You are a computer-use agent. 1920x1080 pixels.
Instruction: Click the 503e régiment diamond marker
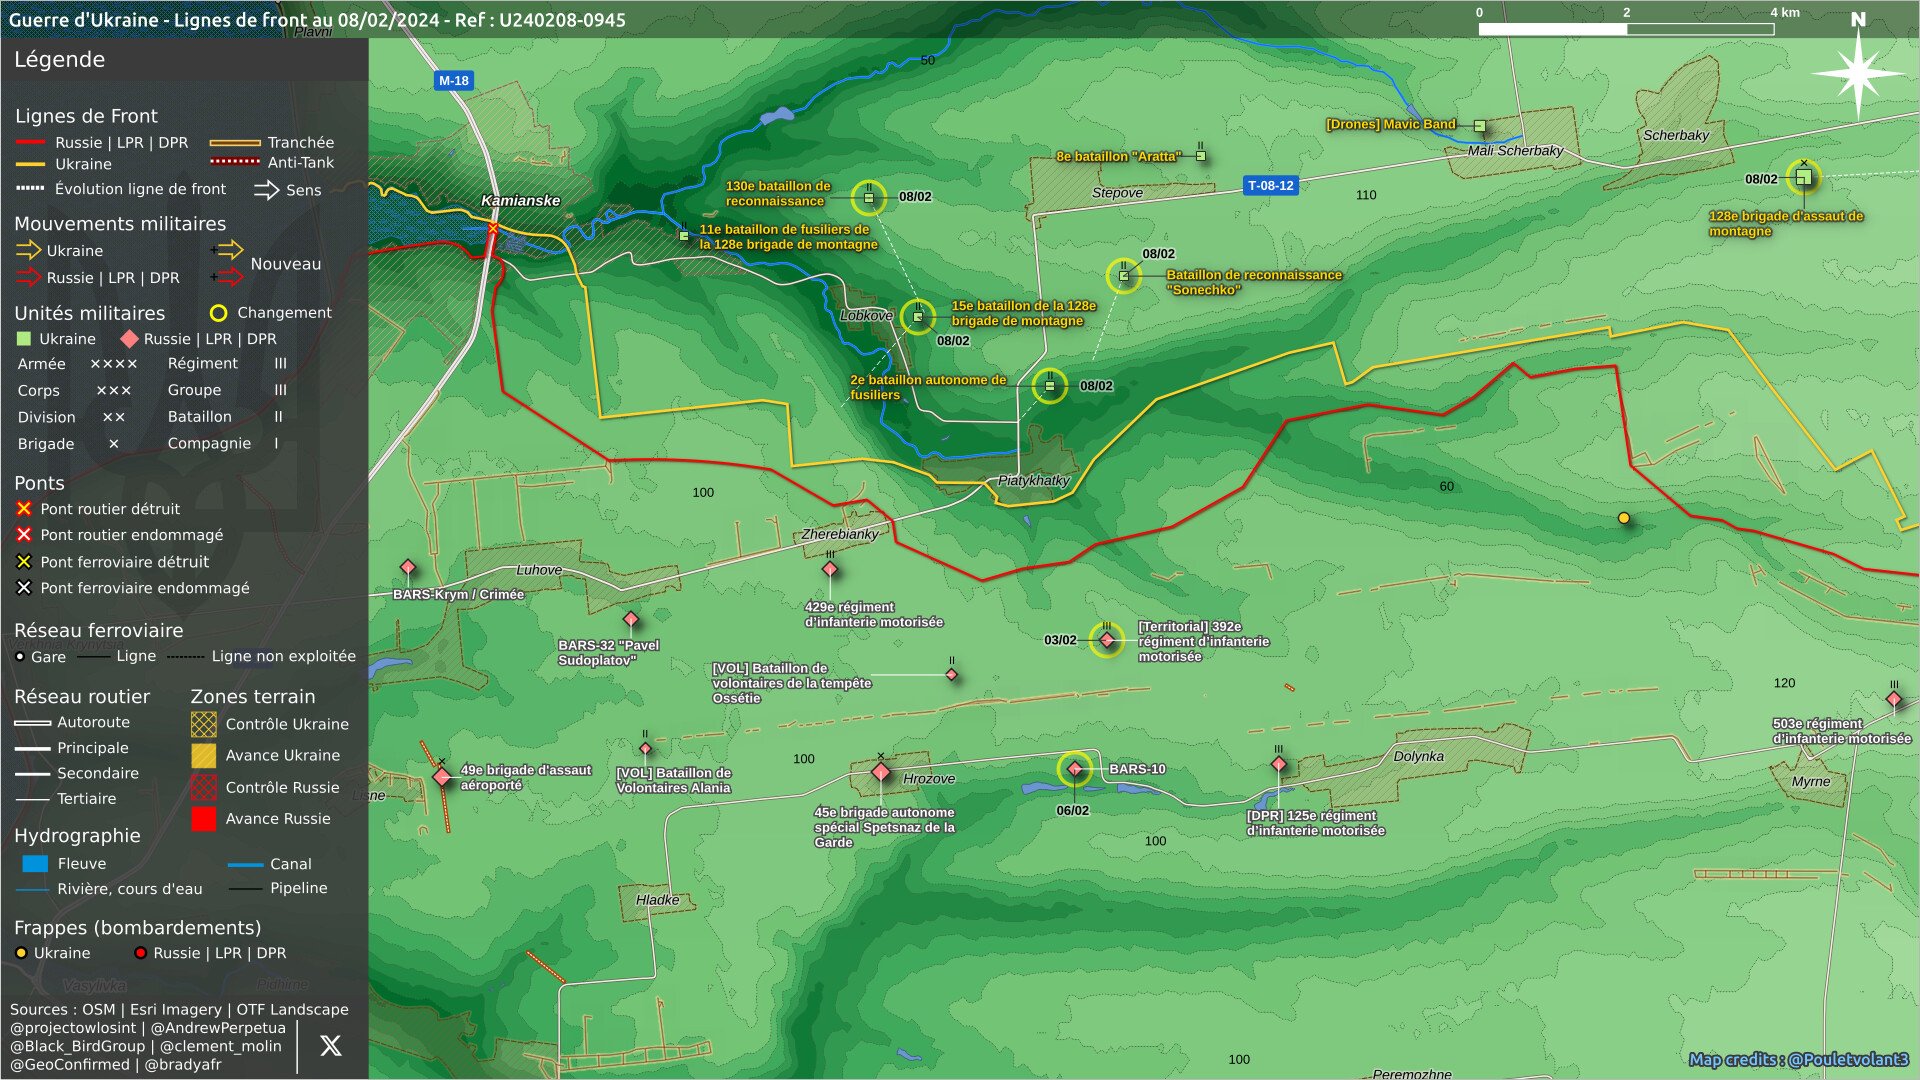point(1894,699)
